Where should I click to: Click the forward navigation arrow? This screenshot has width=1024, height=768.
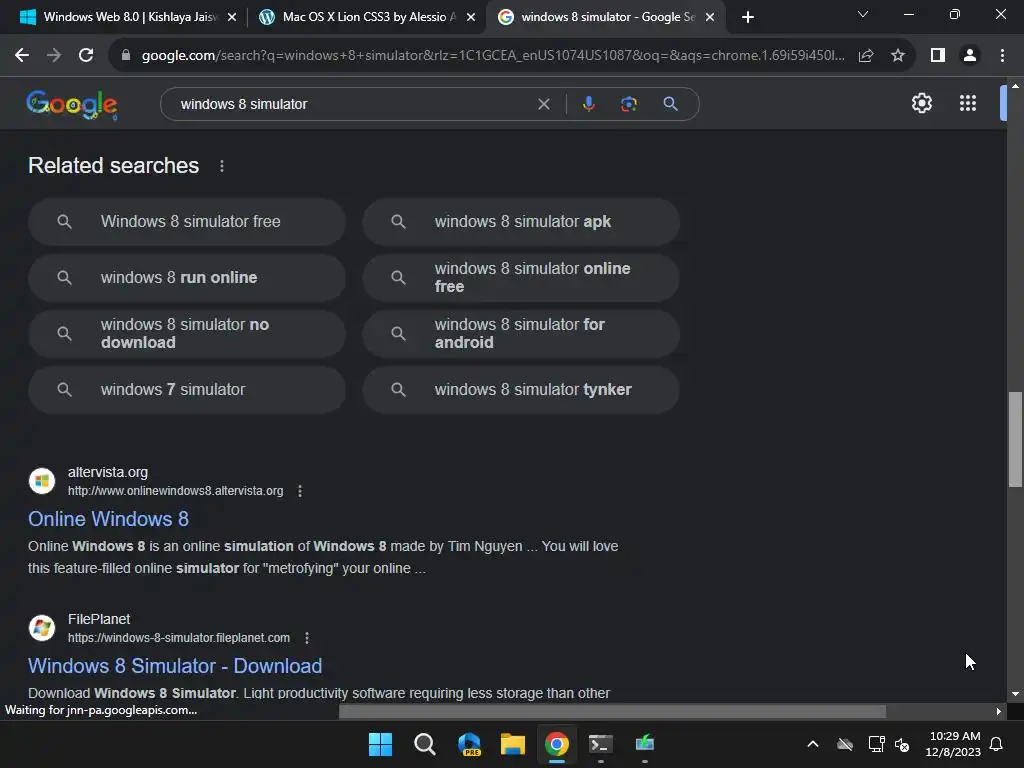click(x=54, y=56)
